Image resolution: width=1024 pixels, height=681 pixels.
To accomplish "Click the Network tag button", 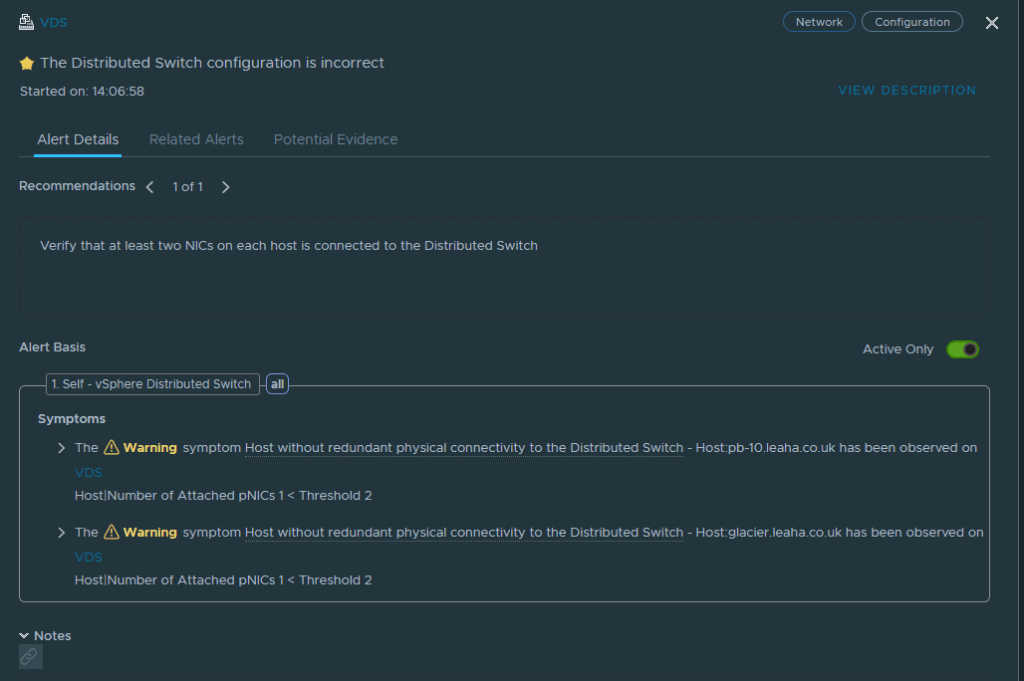I will pos(819,22).
